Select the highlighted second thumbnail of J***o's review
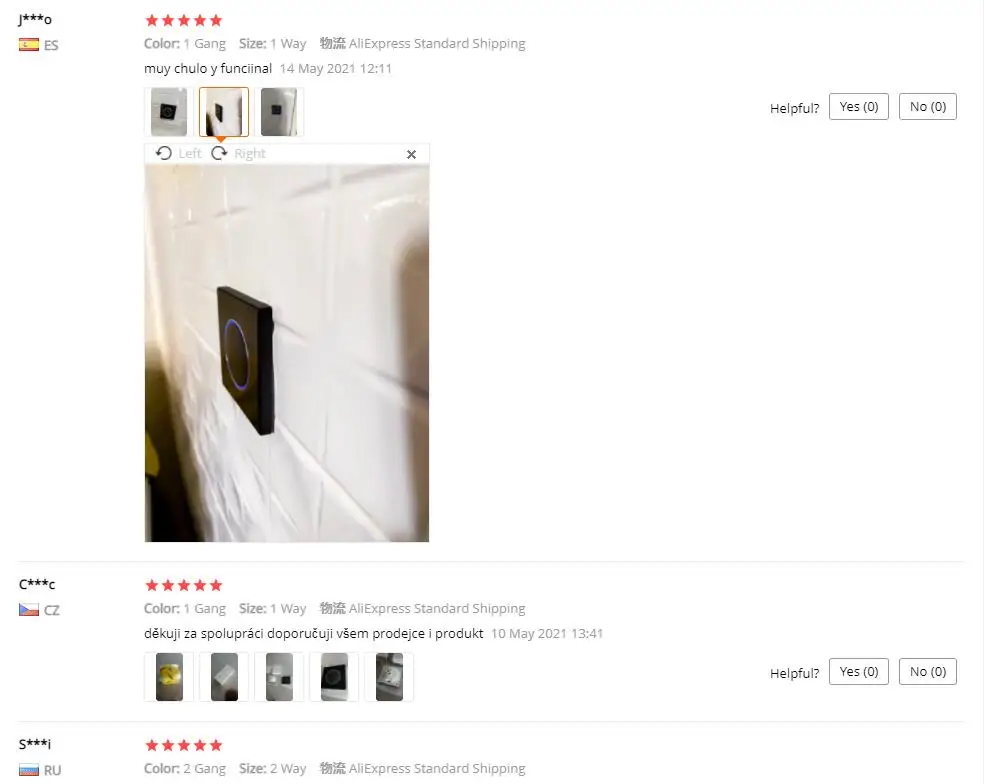Image resolution: width=984 pixels, height=784 pixels. click(224, 112)
